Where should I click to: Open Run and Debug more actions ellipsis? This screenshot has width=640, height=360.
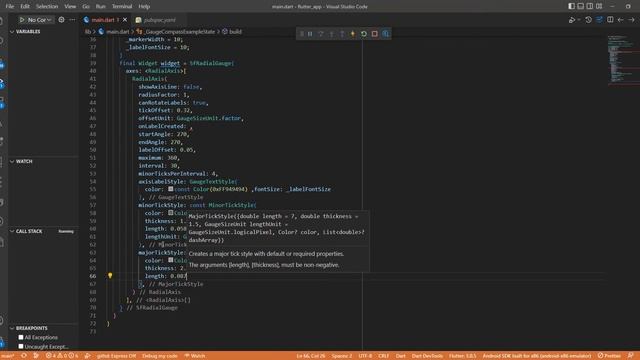[72, 20]
